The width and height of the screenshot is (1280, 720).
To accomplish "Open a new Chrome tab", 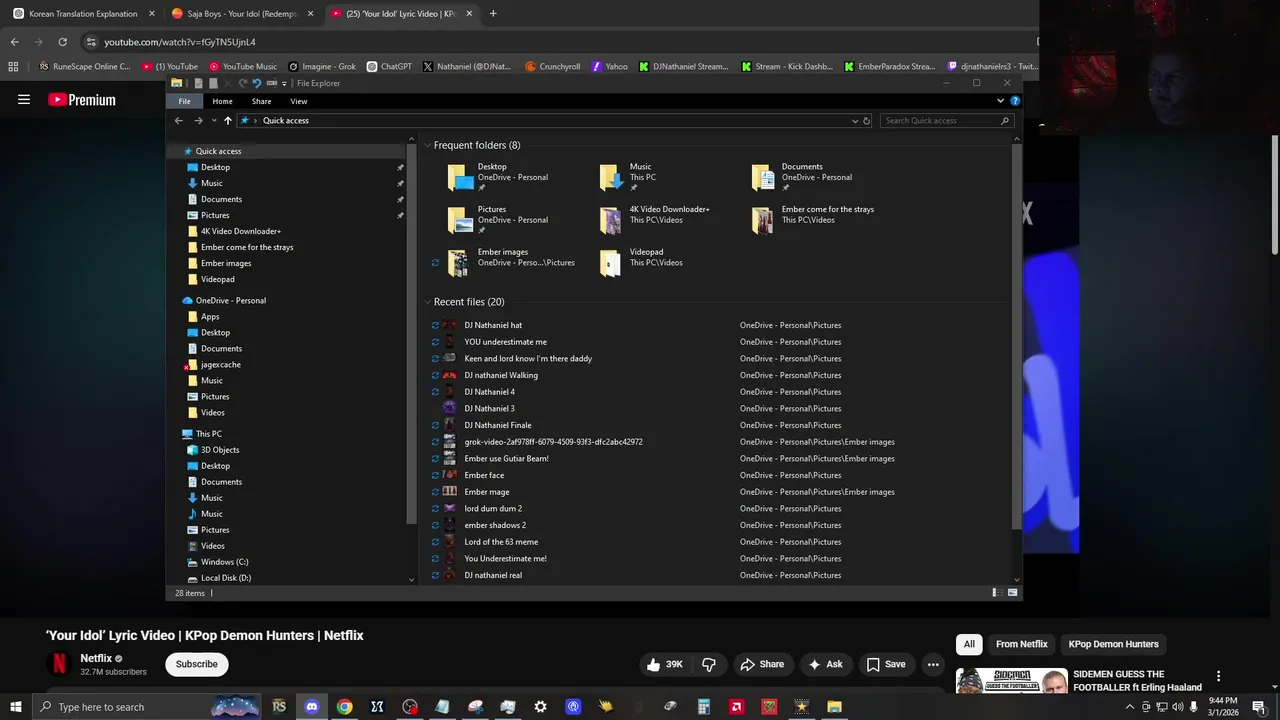I will (493, 14).
